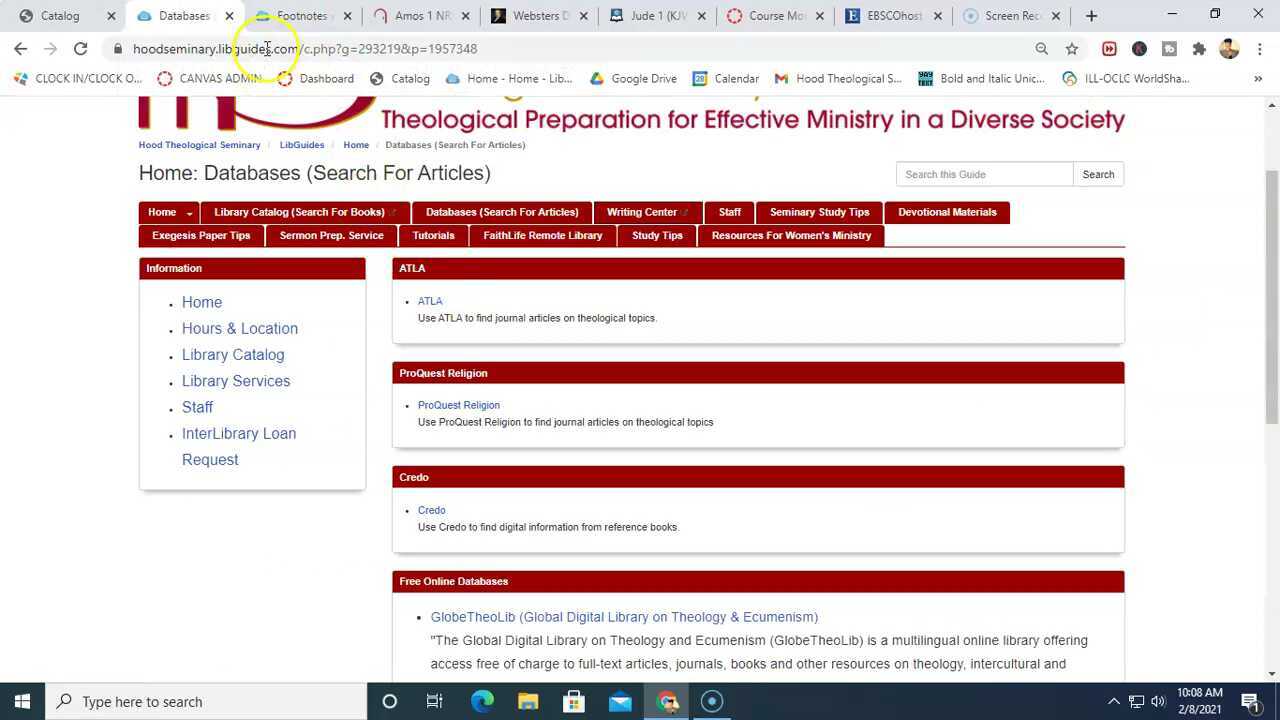Open the Chrome three-dot menu

(x=1260, y=48)
